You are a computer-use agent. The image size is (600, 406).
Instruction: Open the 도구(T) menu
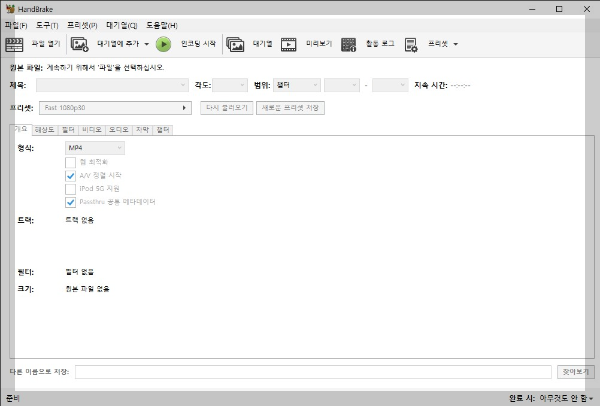pos(47,26)
